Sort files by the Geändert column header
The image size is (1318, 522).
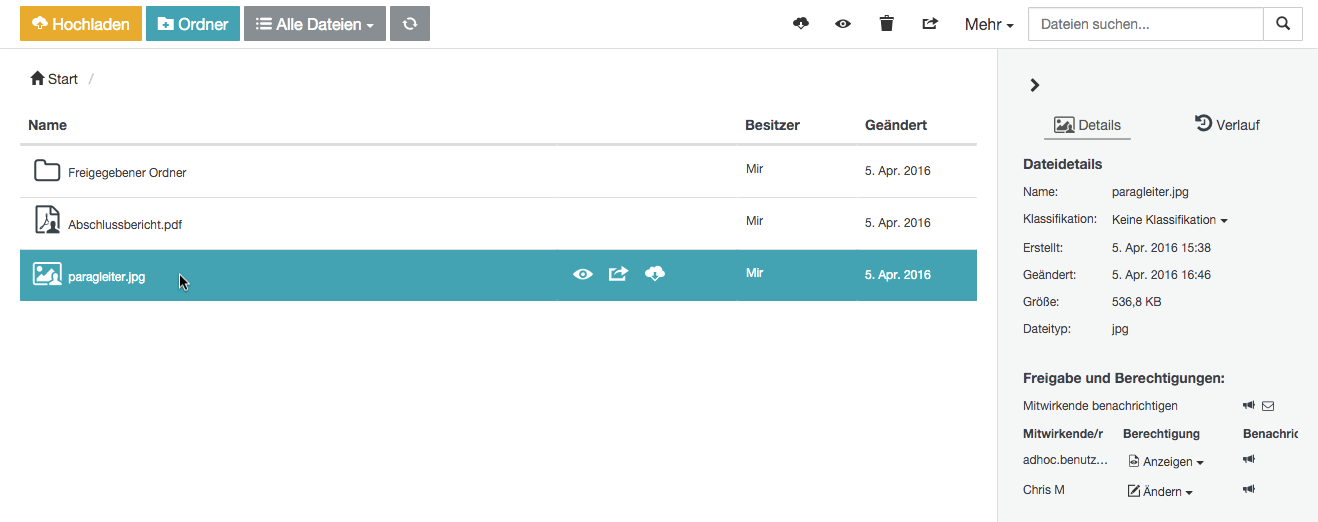coord(896,125)
